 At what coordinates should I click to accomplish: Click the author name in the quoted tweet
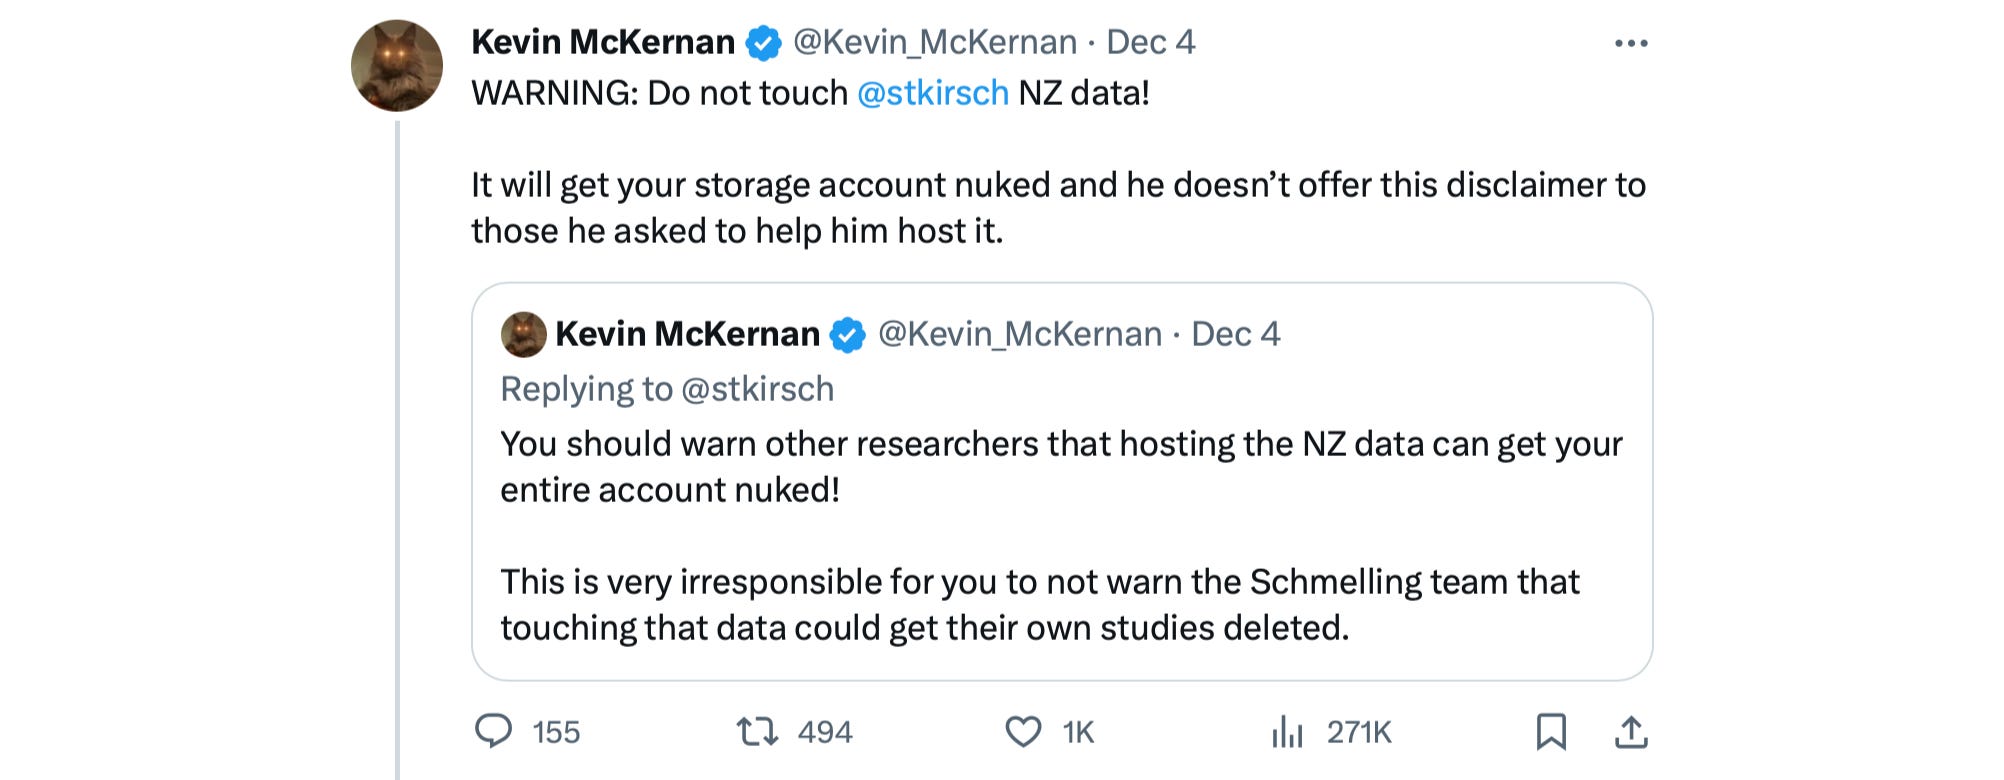[x=687, y=334]
